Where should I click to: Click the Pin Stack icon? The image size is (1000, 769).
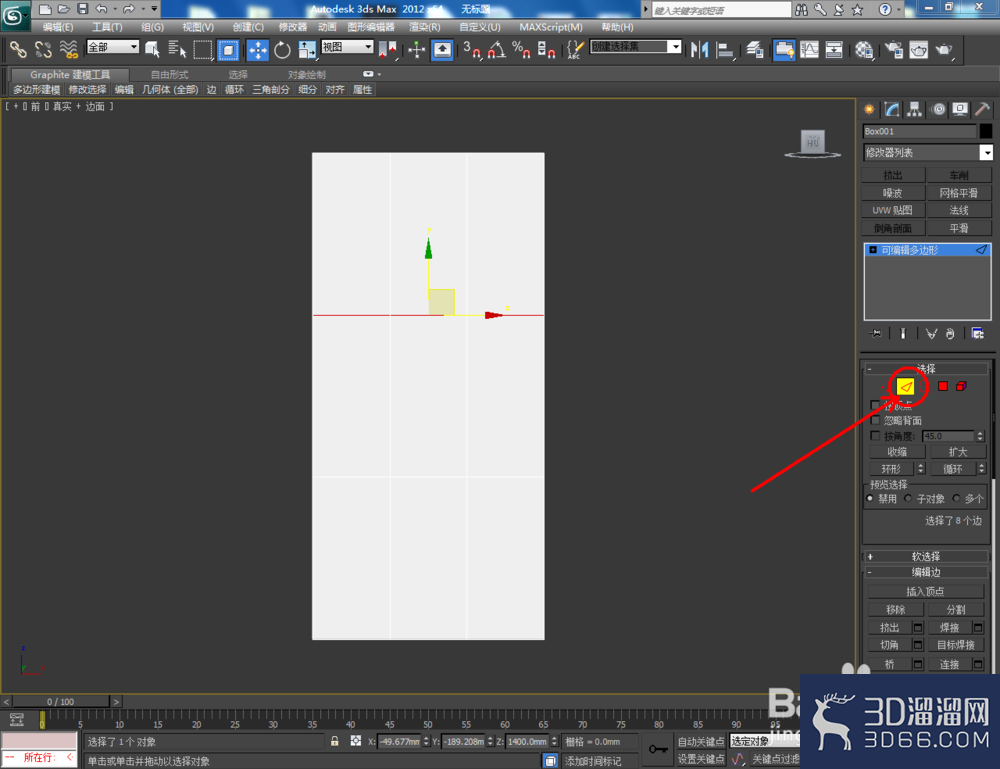(x=875, y=333)
